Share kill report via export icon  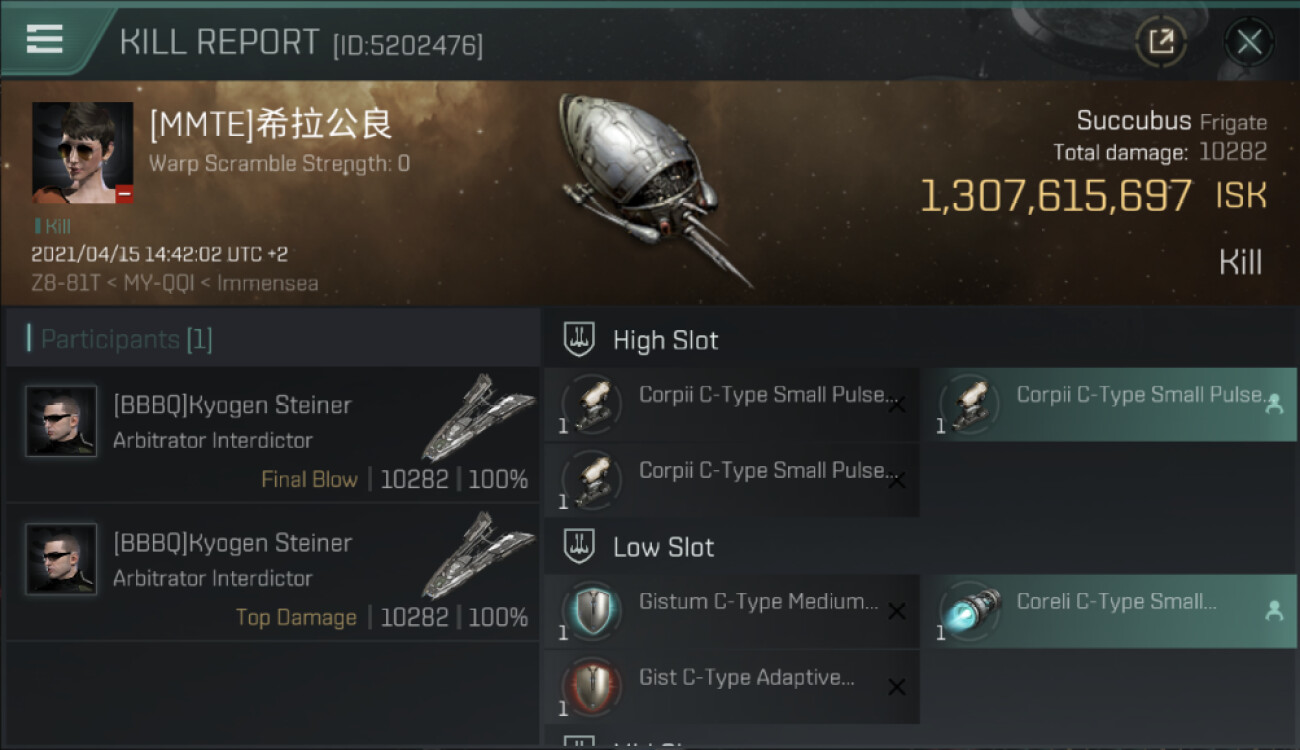pyautogui.click(x=1161, y=41)
